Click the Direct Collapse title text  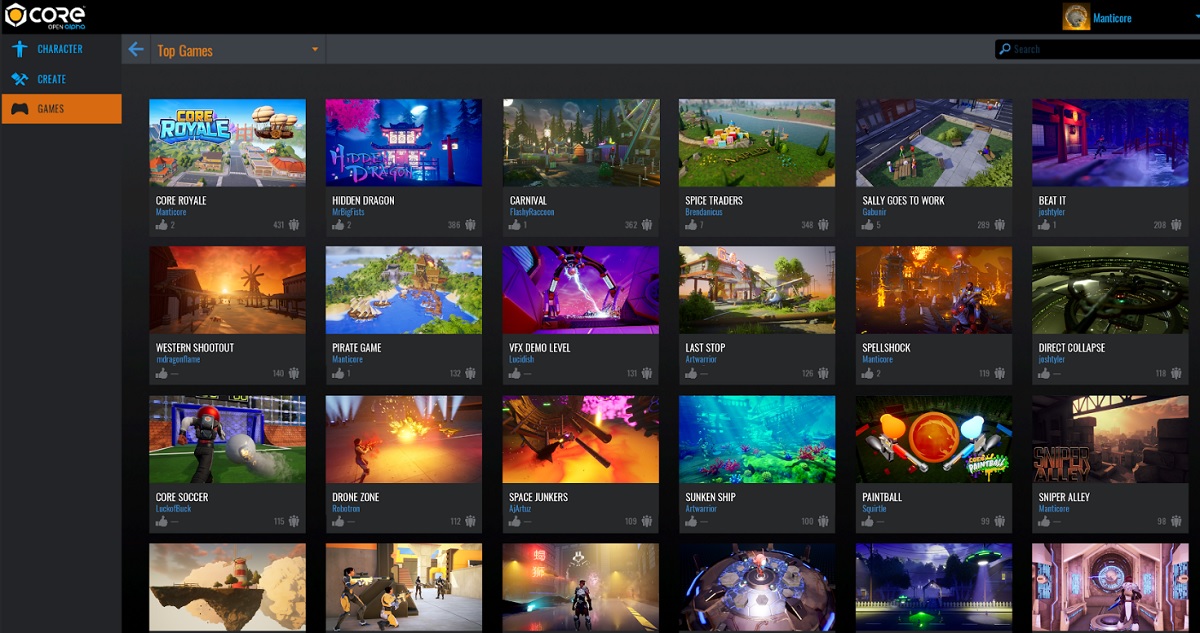pos(1072,348)
